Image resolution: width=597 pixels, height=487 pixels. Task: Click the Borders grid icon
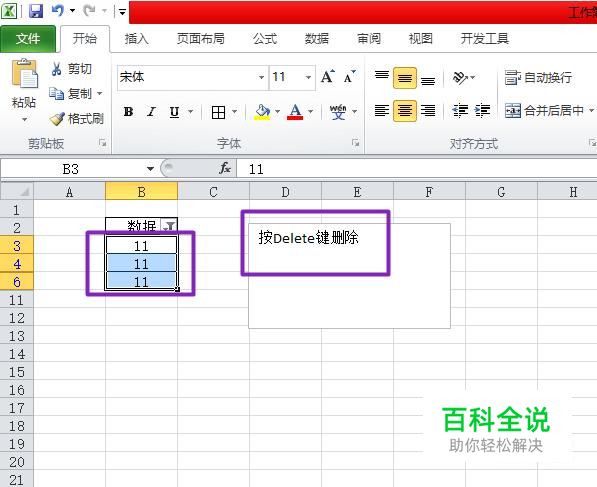219,112
